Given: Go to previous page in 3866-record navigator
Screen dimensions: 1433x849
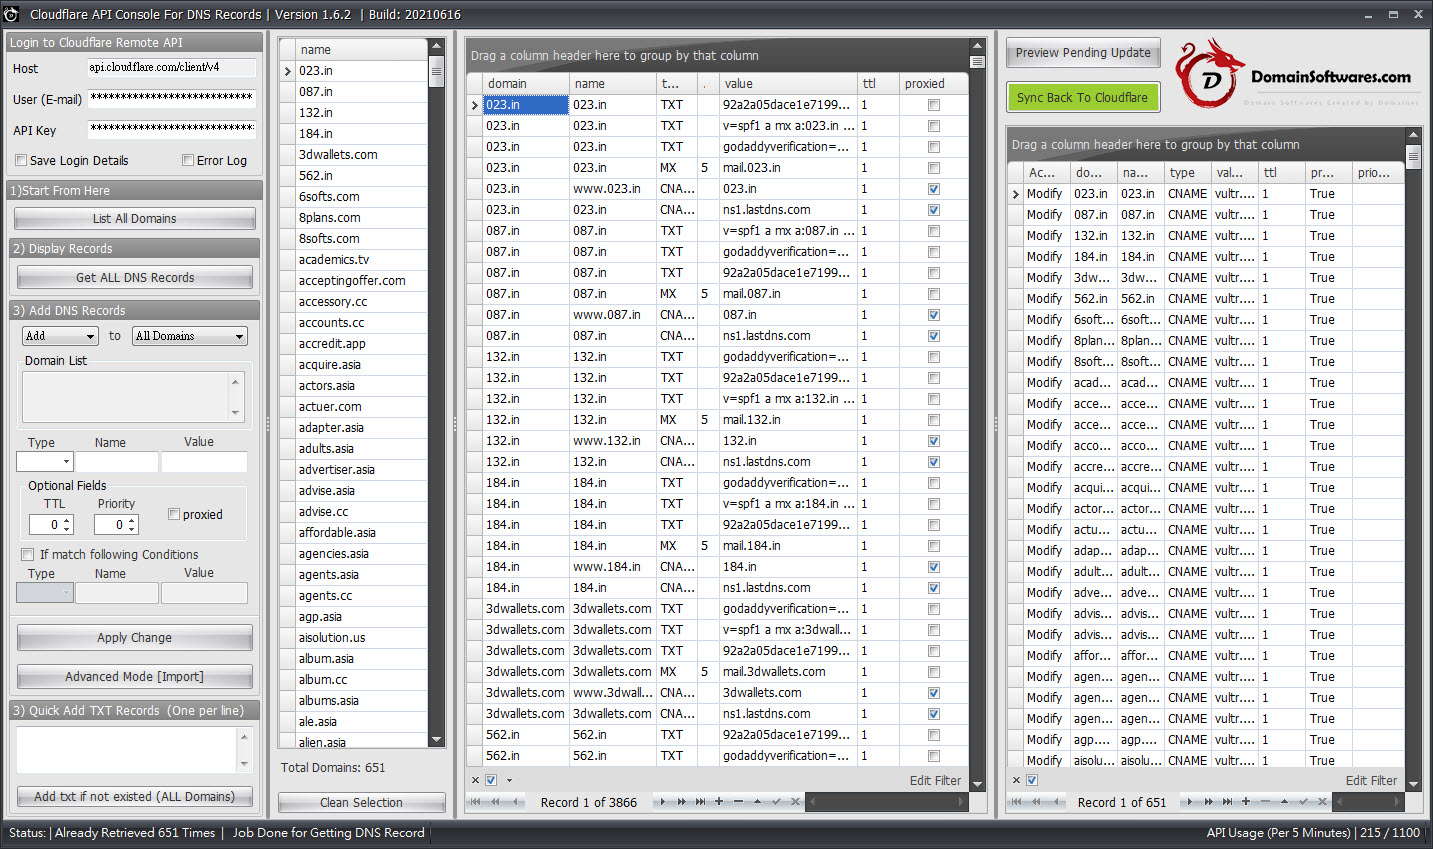Looking at the screenshot, I should [x=495, y=802].
